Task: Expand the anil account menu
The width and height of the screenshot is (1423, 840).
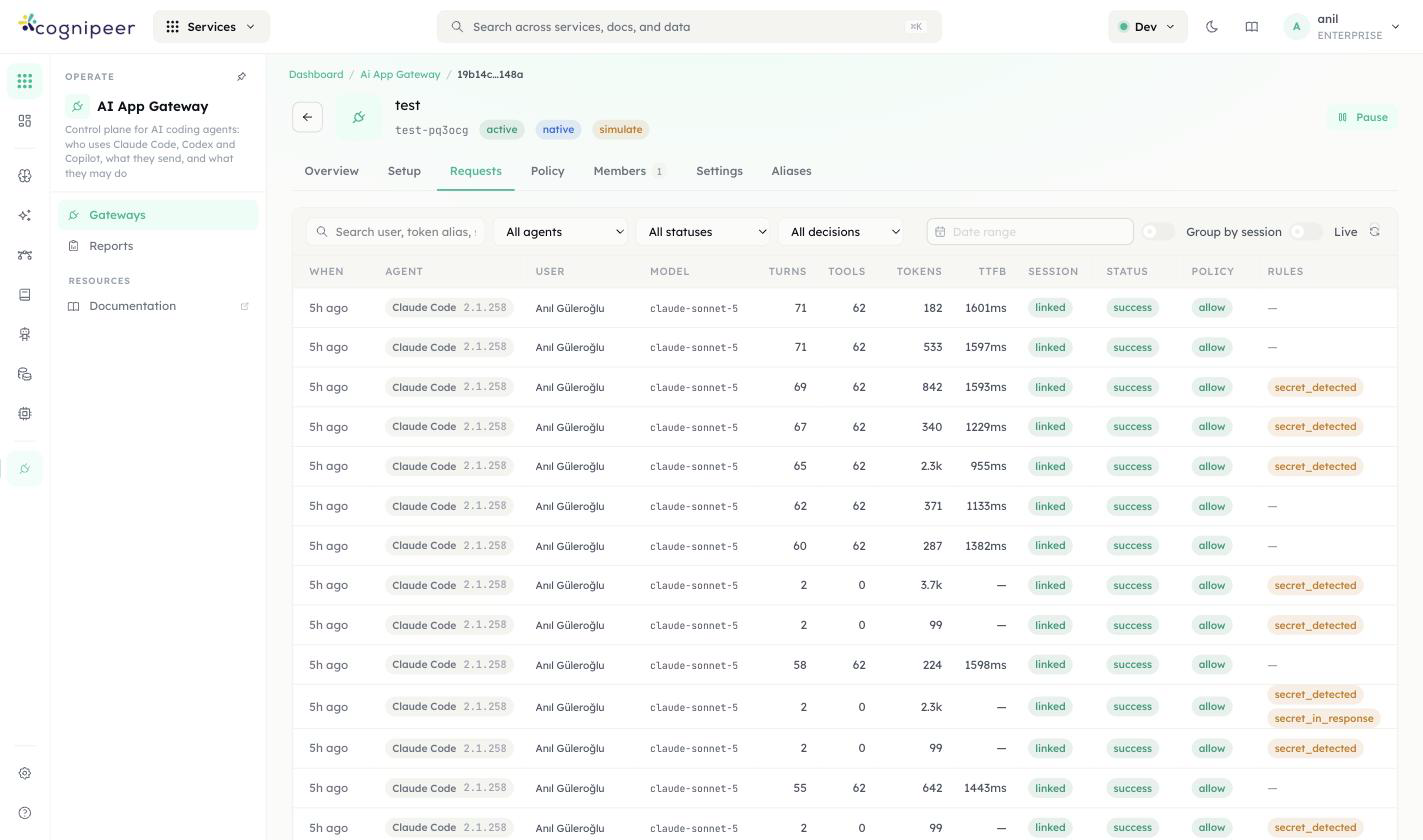Action: point(1342,27)
